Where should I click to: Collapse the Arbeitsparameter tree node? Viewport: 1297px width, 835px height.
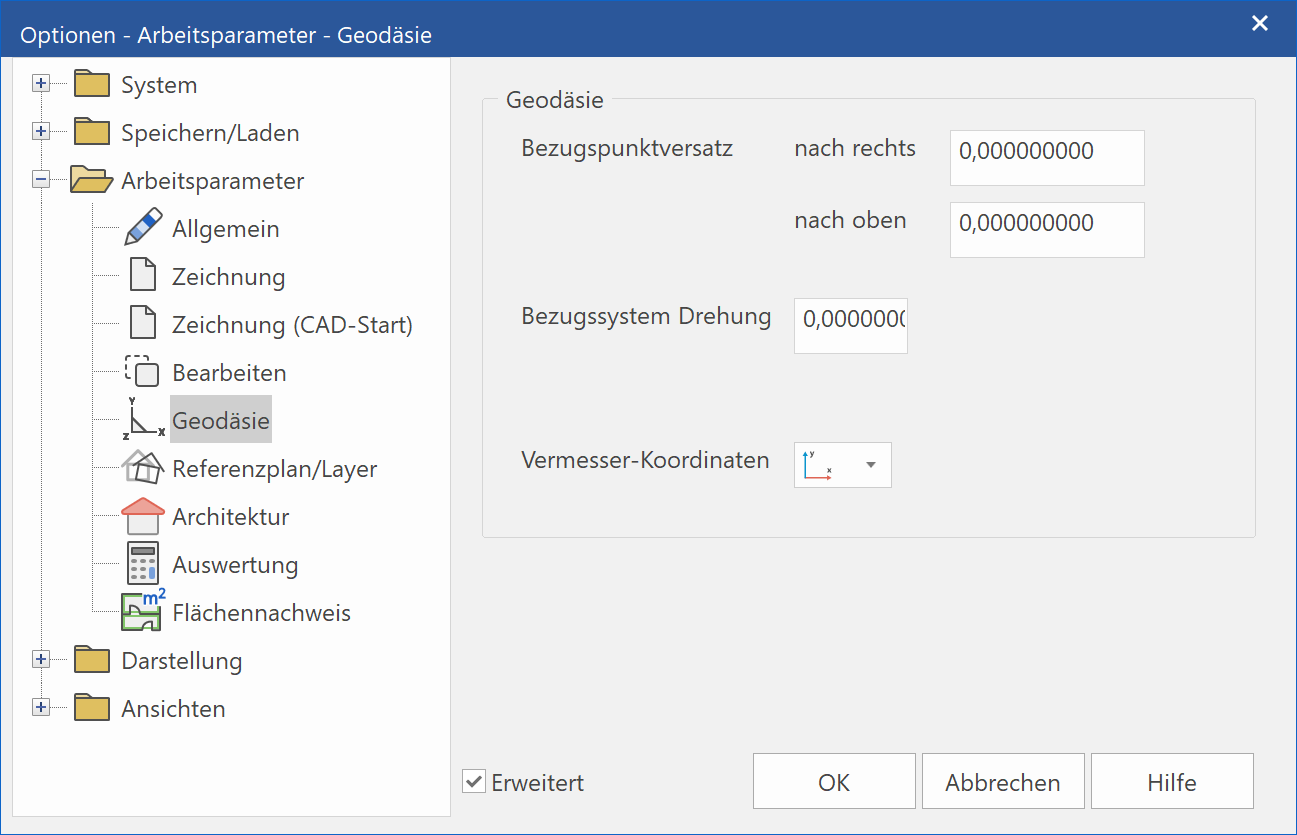coord(41,180)
